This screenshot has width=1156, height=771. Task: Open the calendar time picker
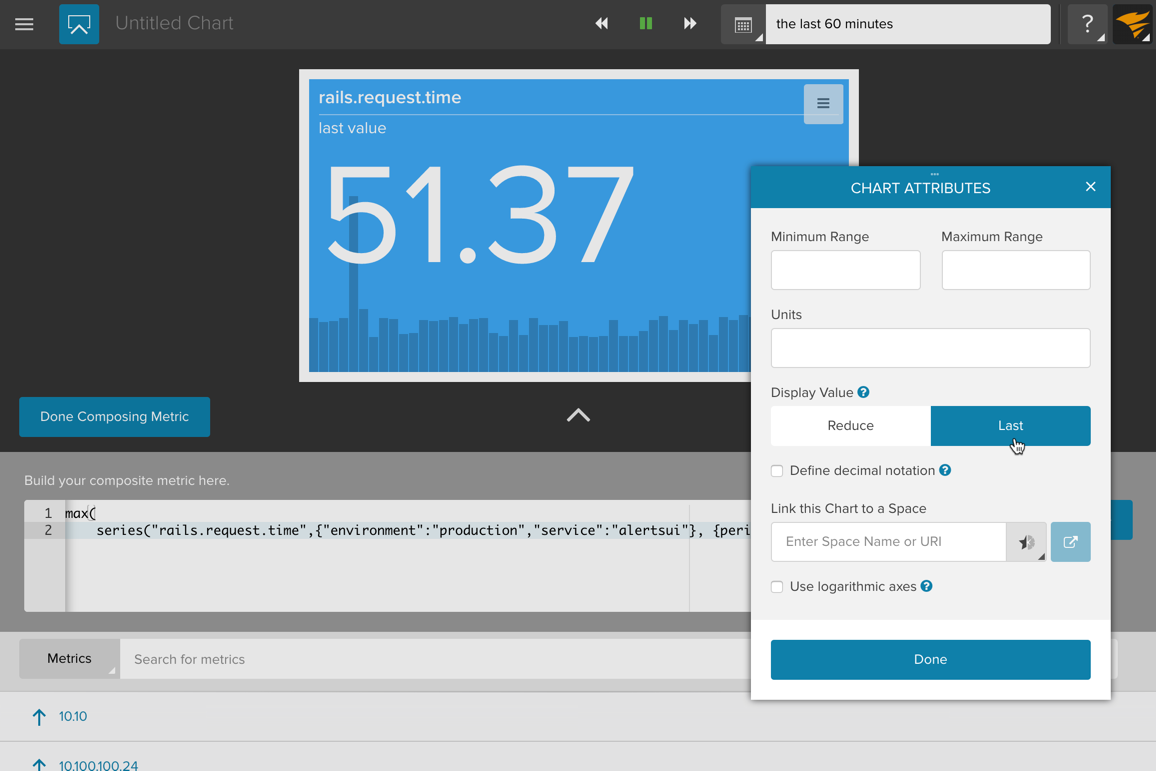(x=743, y=25)
